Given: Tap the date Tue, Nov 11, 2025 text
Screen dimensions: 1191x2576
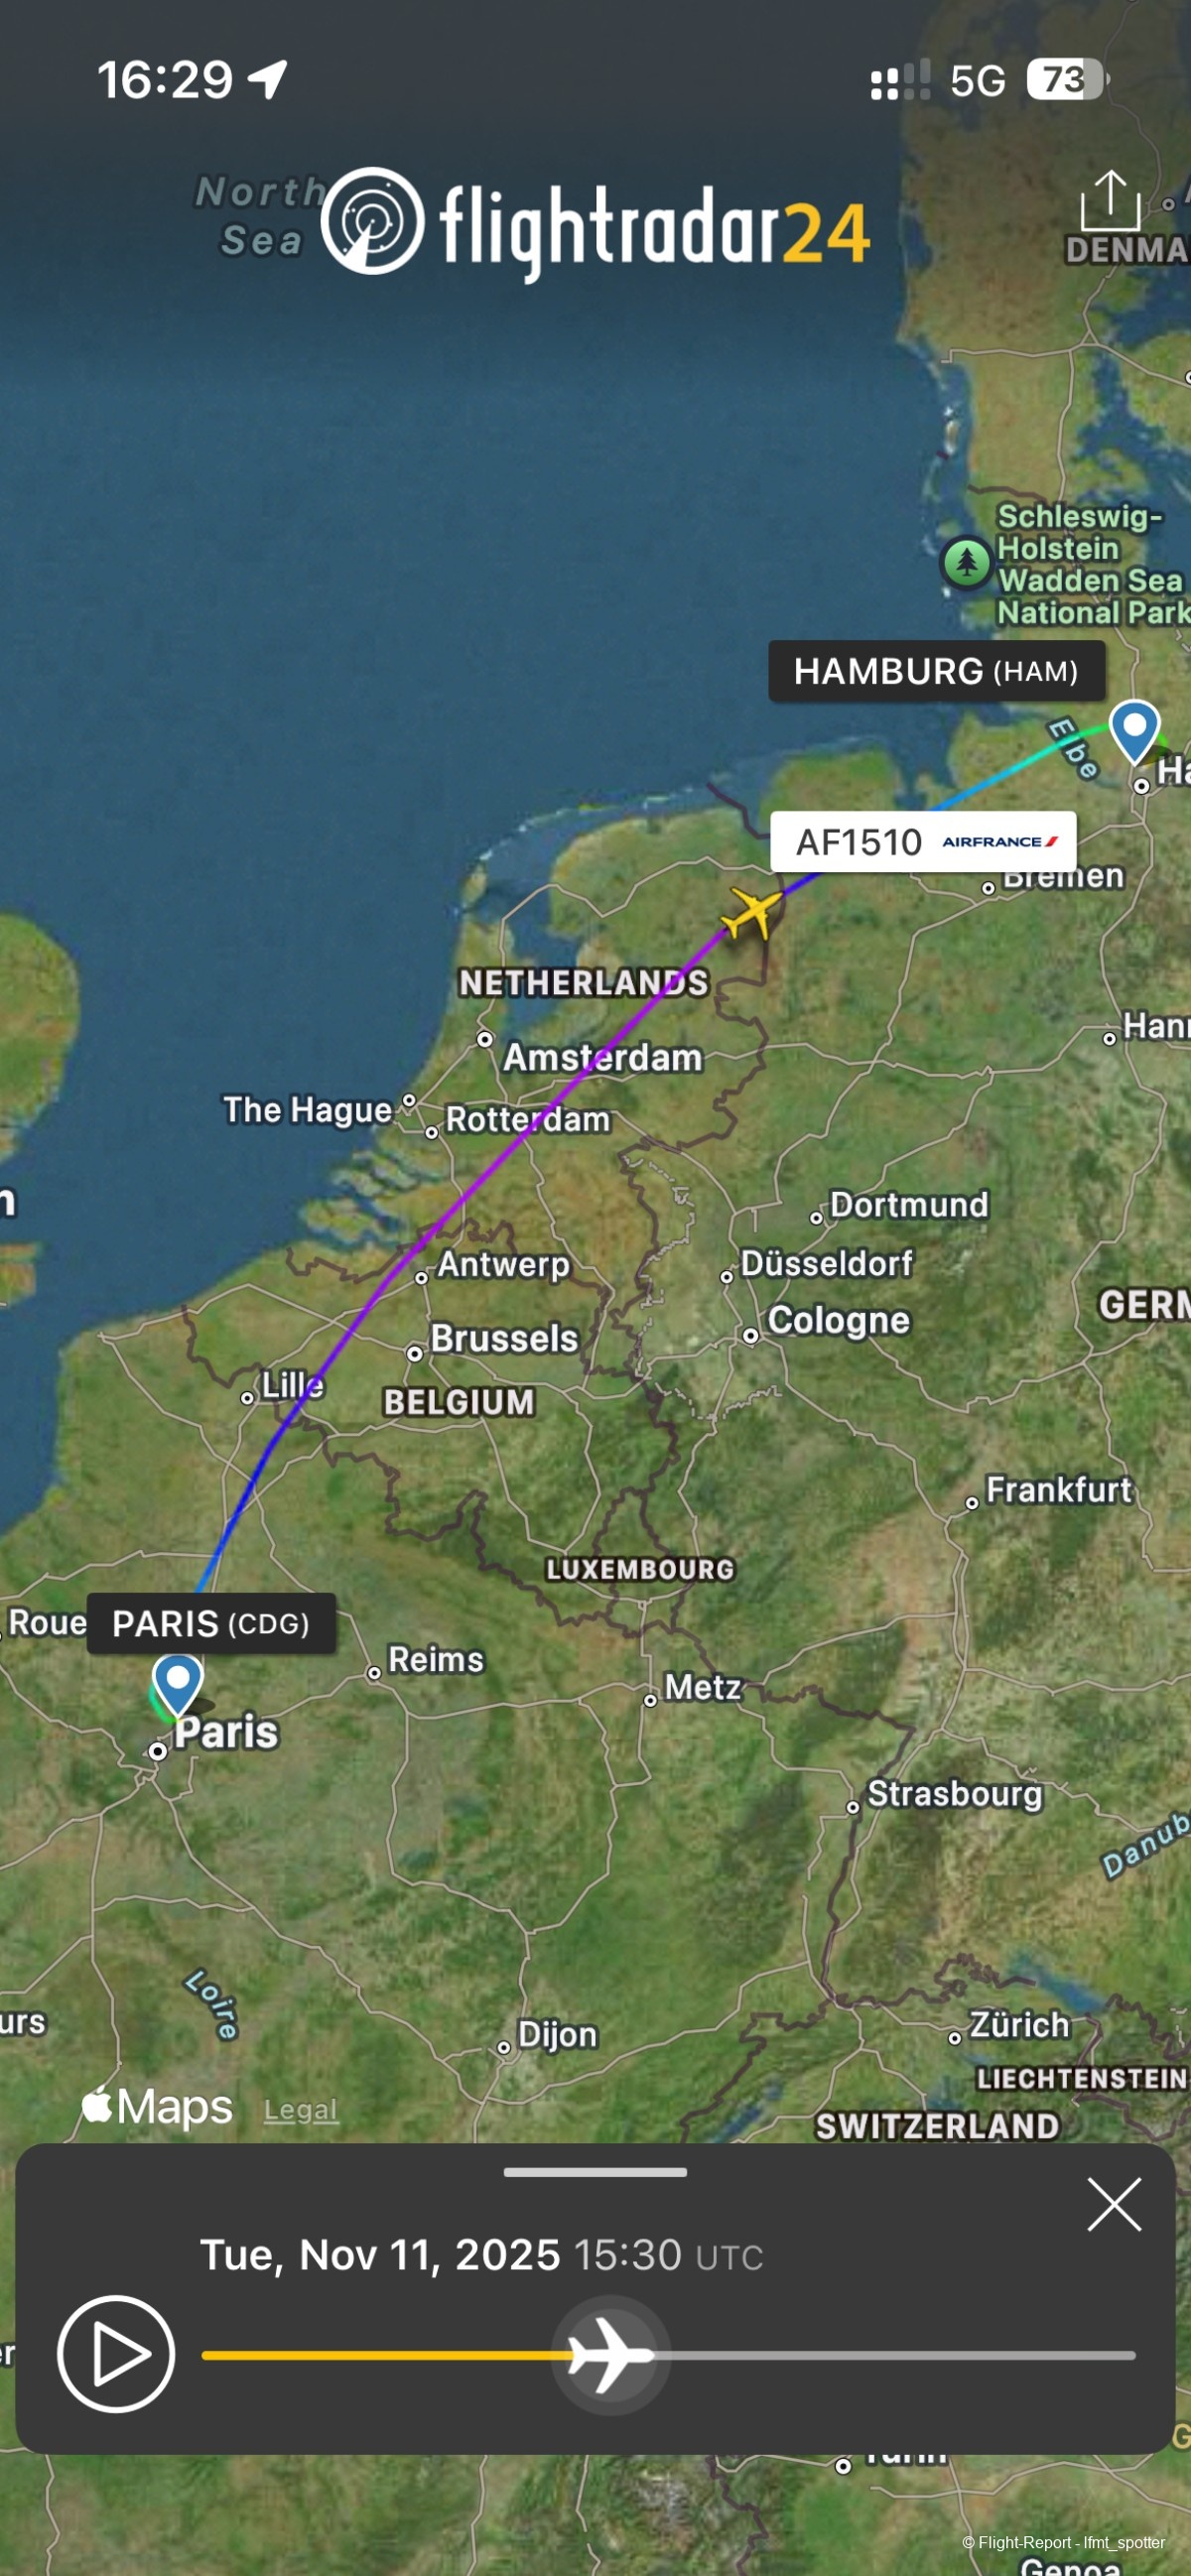Looking at the screenshot, I should point(380,2255).
